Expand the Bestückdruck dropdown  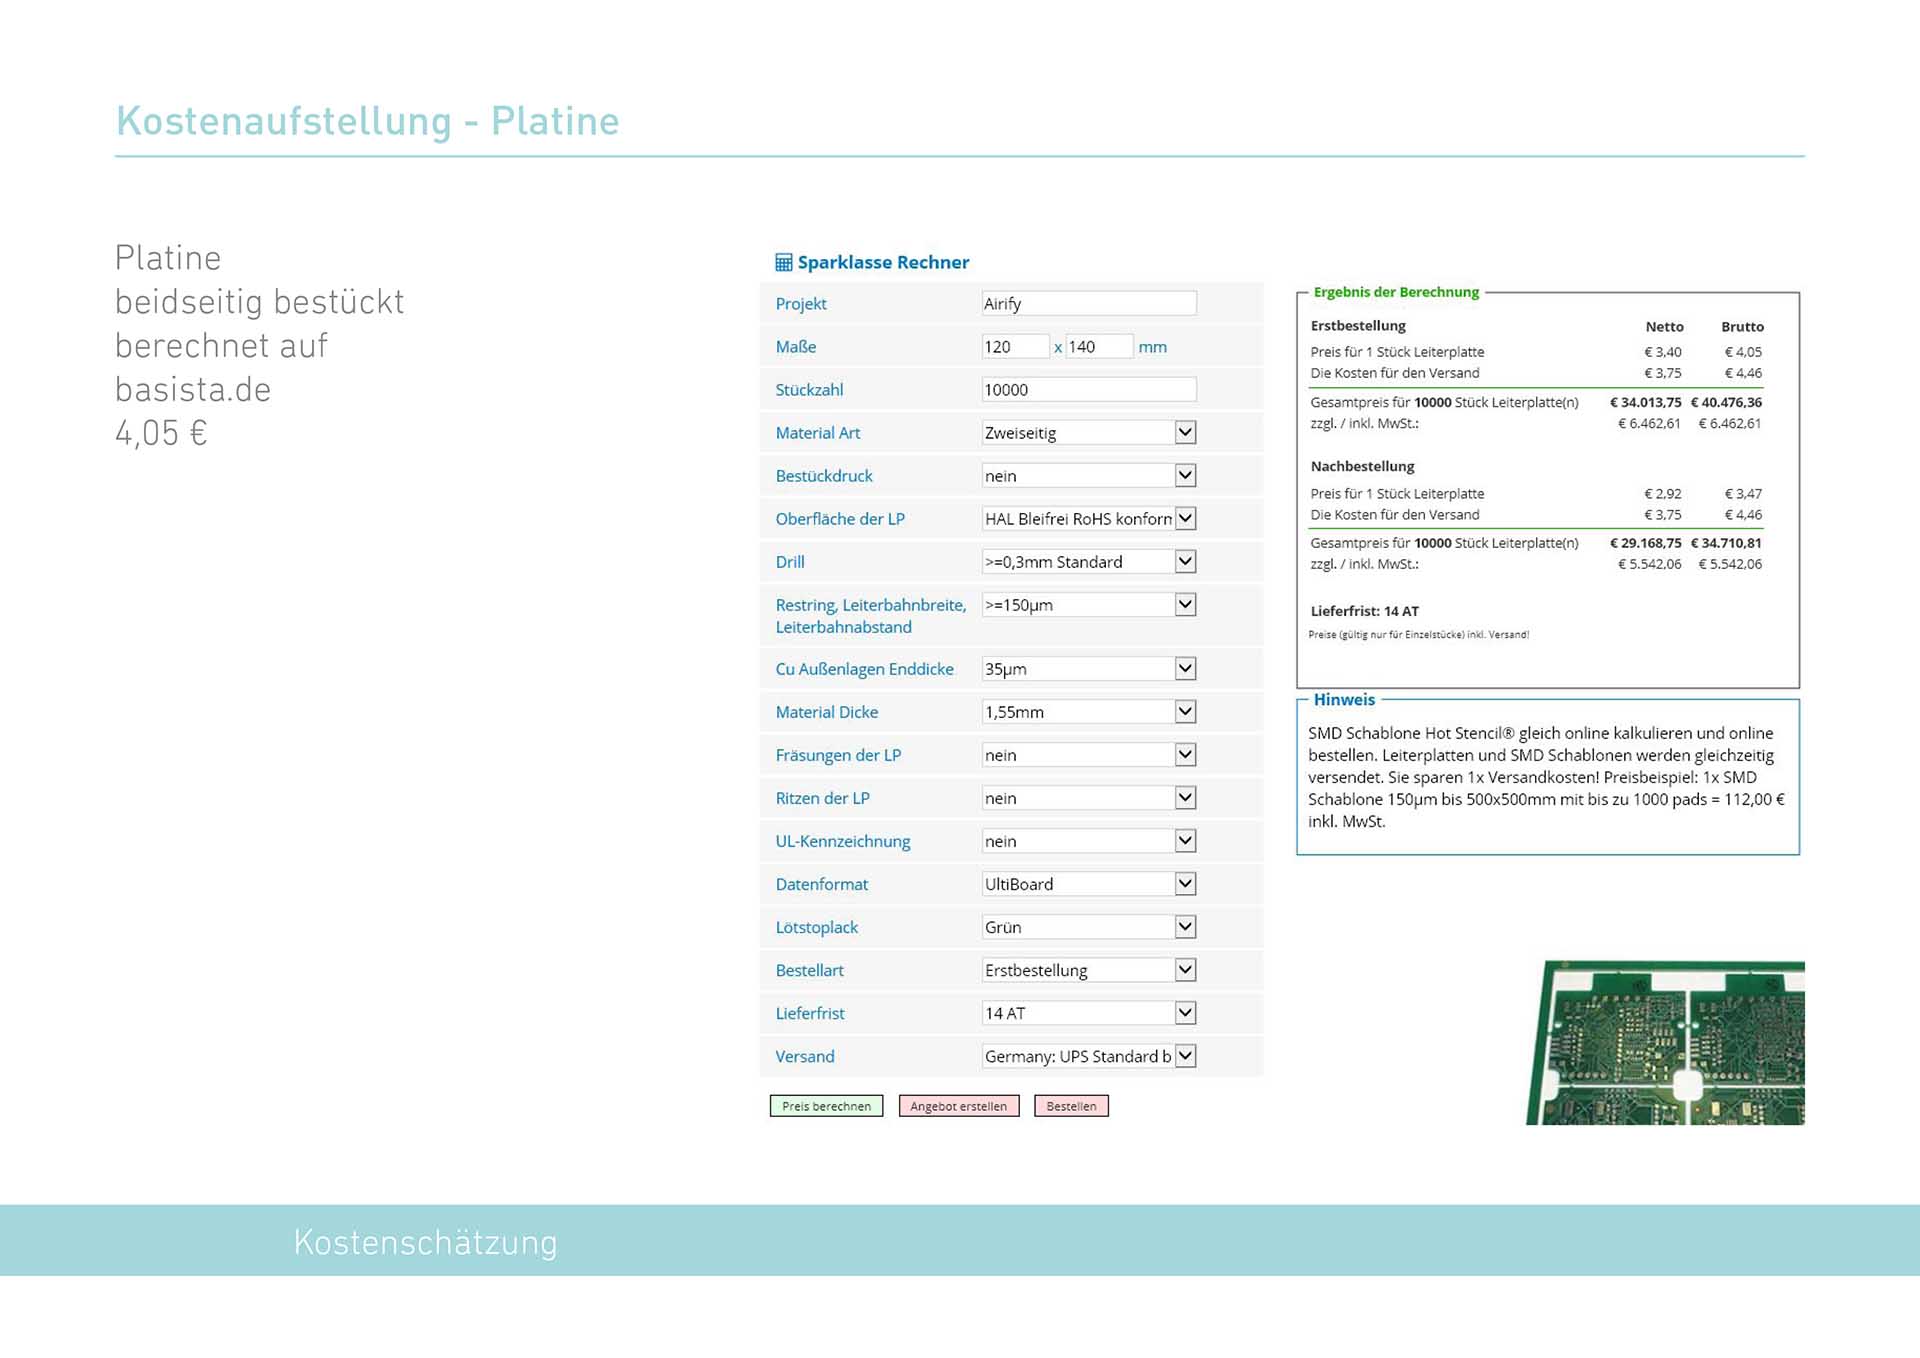point(1185,476)
